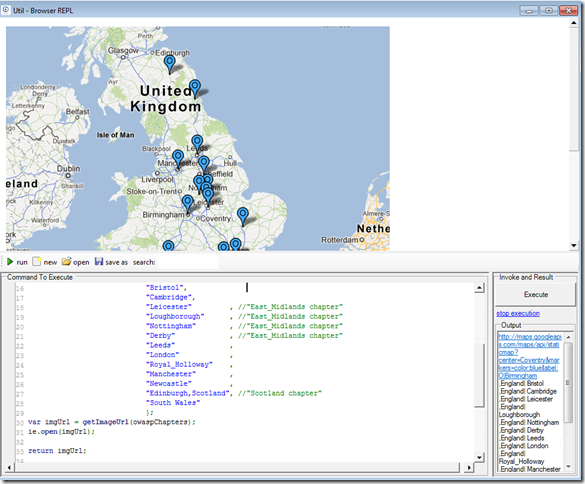Select the blue marker over Manchester
This screenshot has width=585, height=484.
tap(178, 159)
